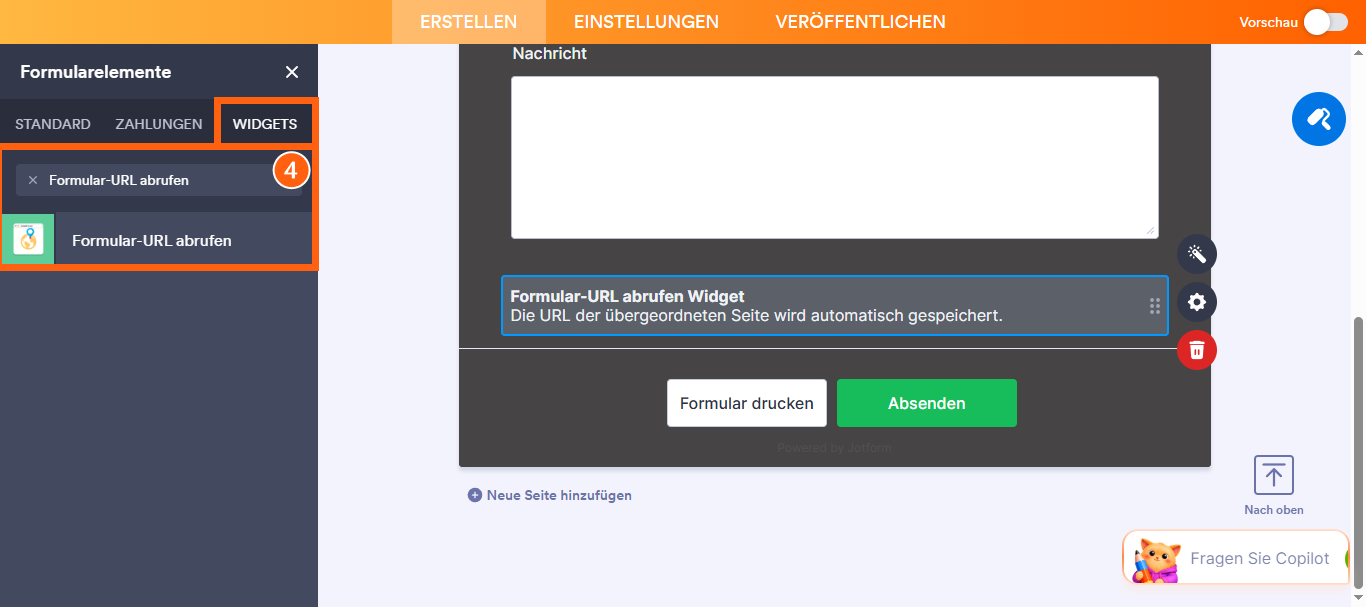Click the page vertical scrollbar
The height and width of the screenshot is (607, 1366).
(x=1358, y=453)
